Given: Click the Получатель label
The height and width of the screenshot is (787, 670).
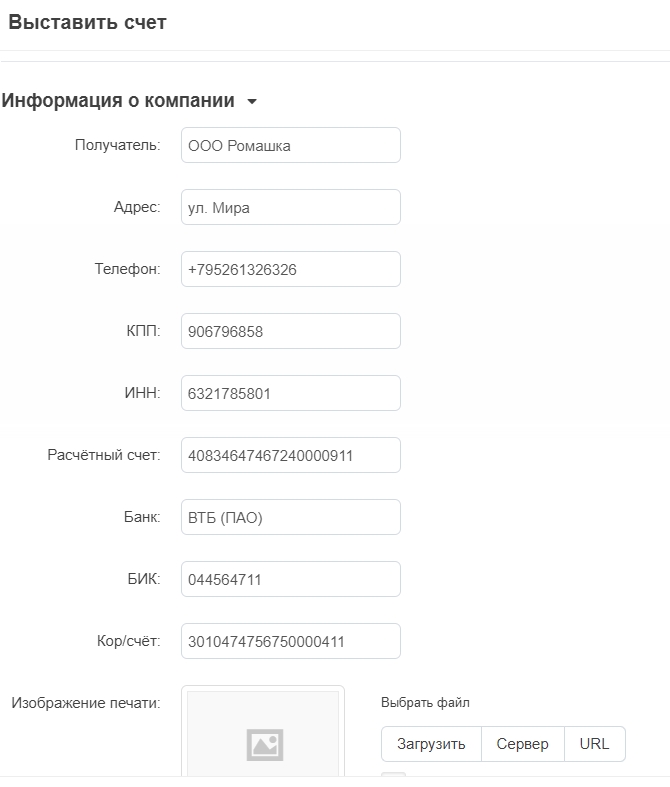Looking at the screenshot, I should coord(117,145).
